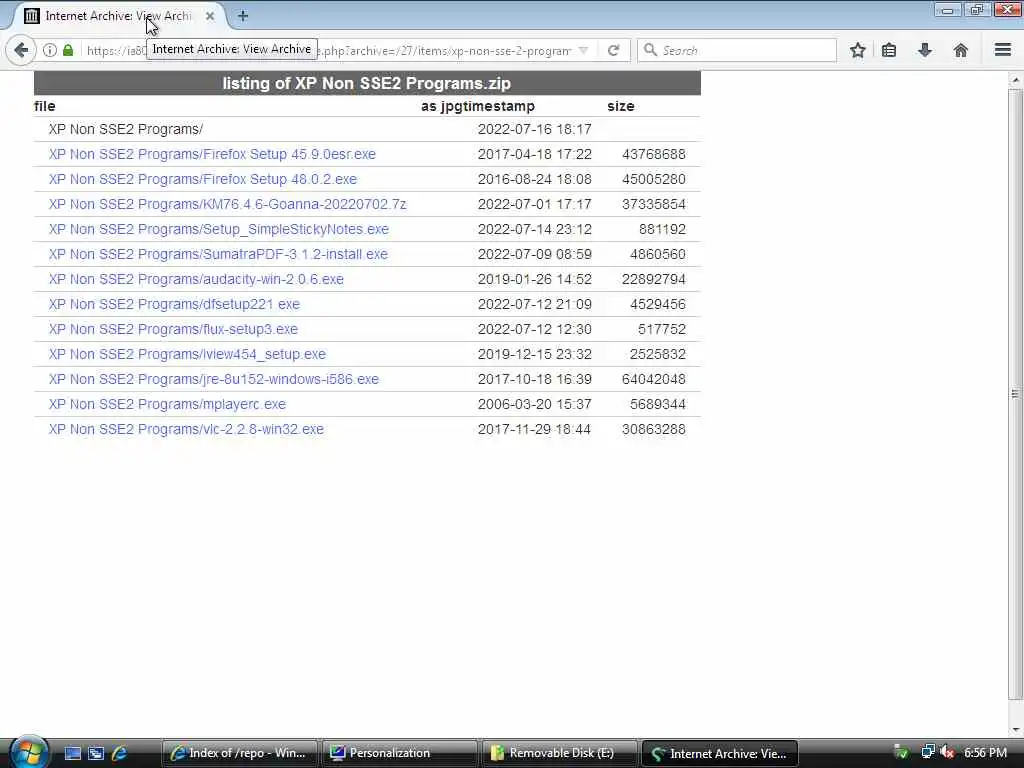Open Firefox Setup 48.0.2.exe link
Image resolution: width=1024 pixels, height=768 pixels.
pyautogui.click(x=203, y=179)
